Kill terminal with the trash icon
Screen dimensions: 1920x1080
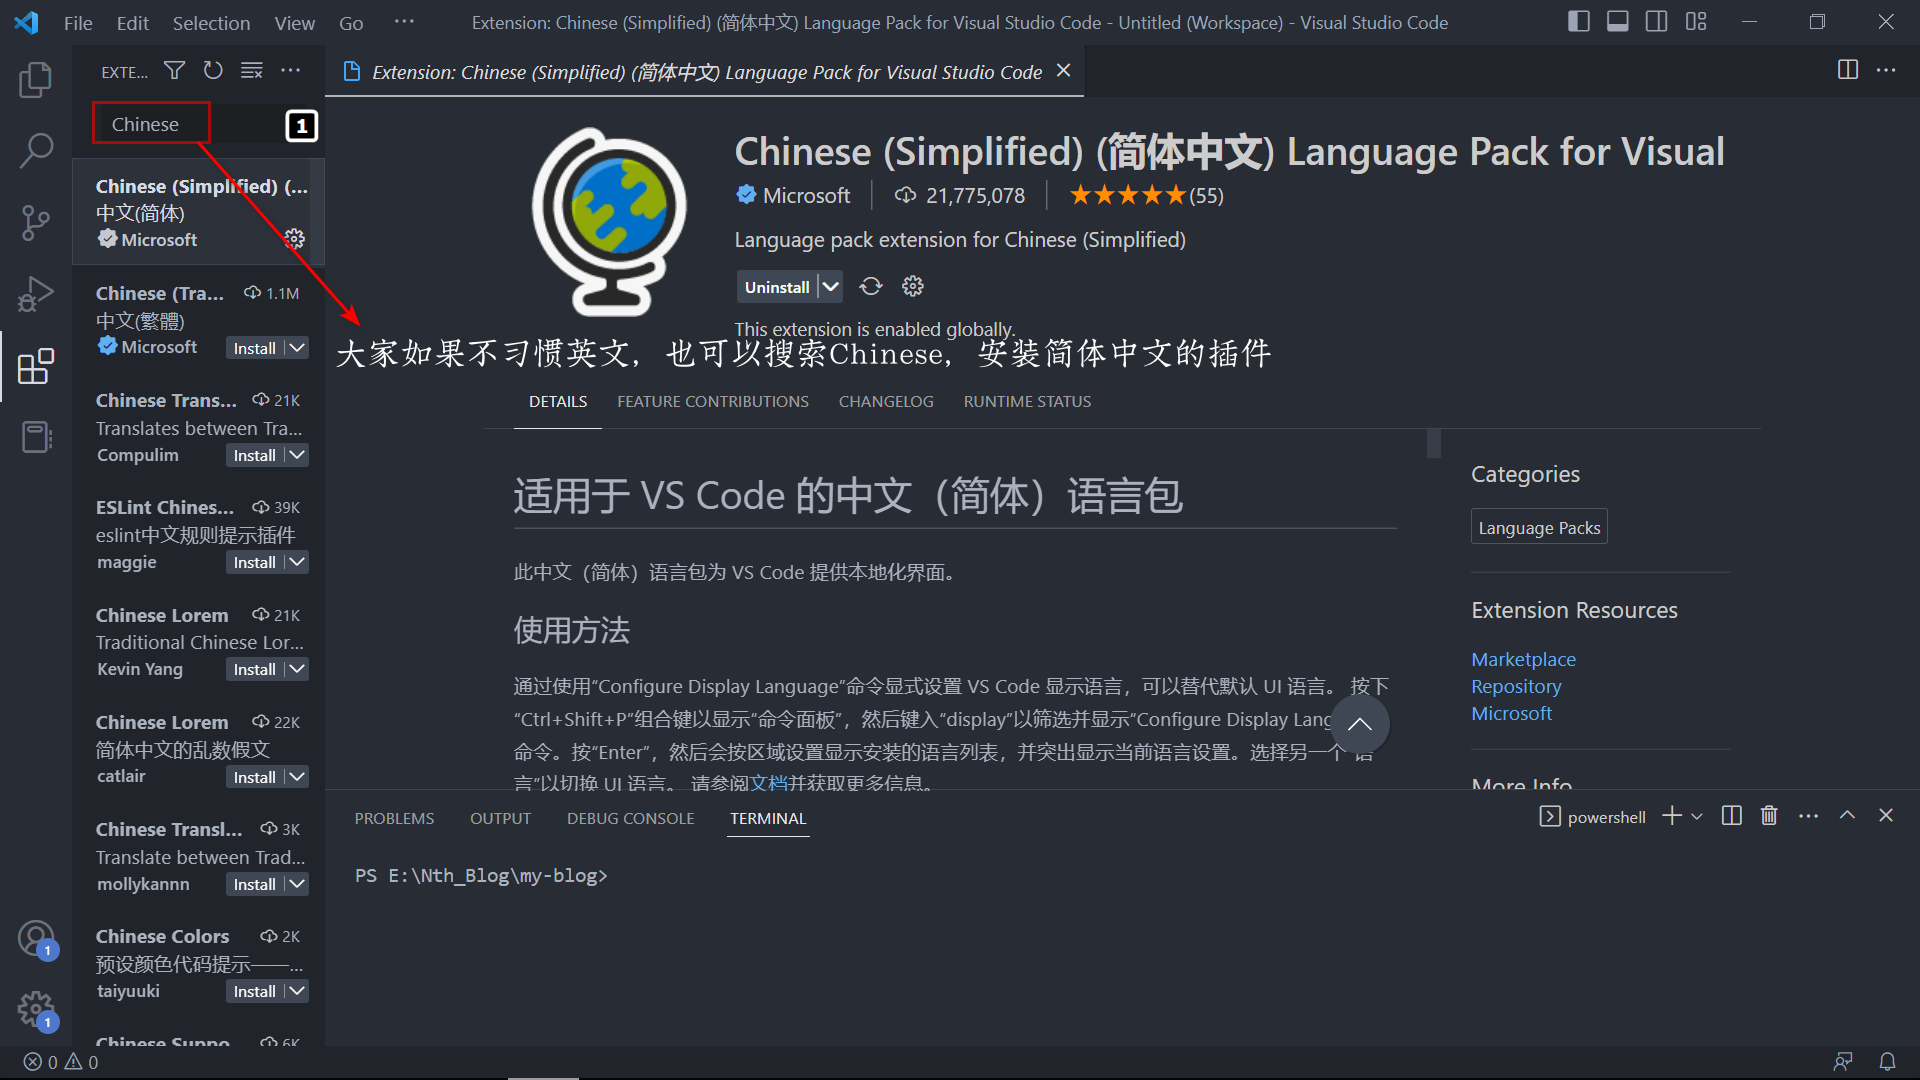(x=1769, y=816)
